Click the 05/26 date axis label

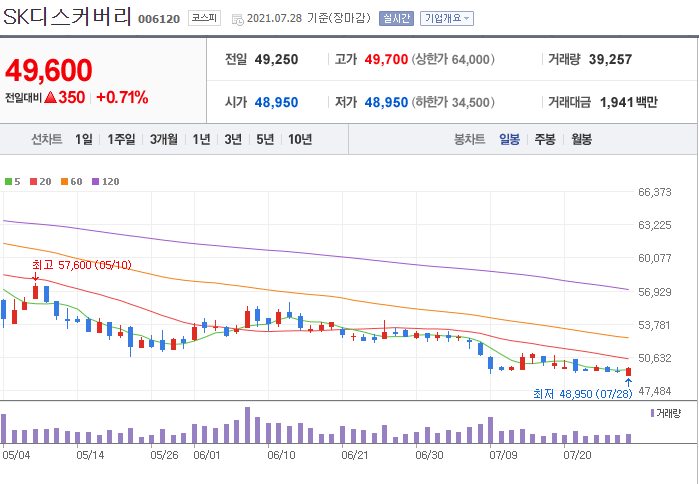click(164, 455)
